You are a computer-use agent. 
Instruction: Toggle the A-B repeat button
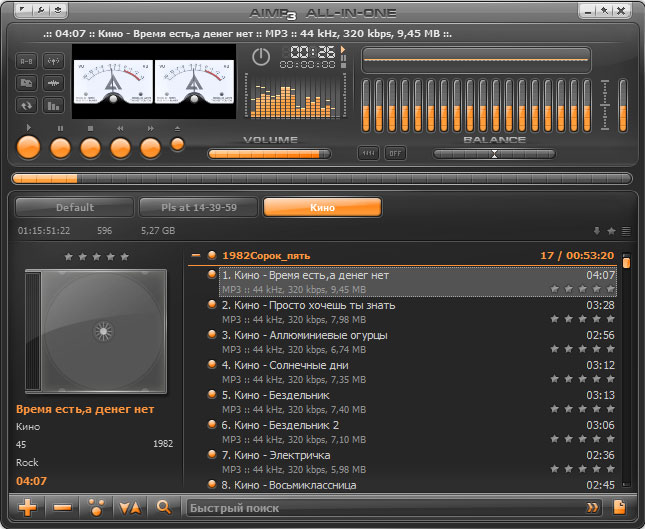tap(26, 61)
